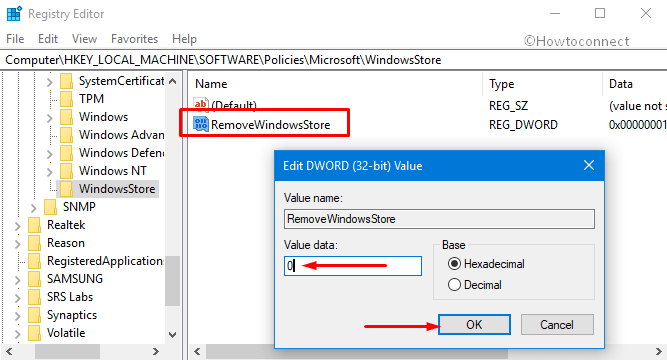The height and width of the screenshot is (360, 667).
Task: Expand the SNMP key
Action: click(x=34, y=208)
